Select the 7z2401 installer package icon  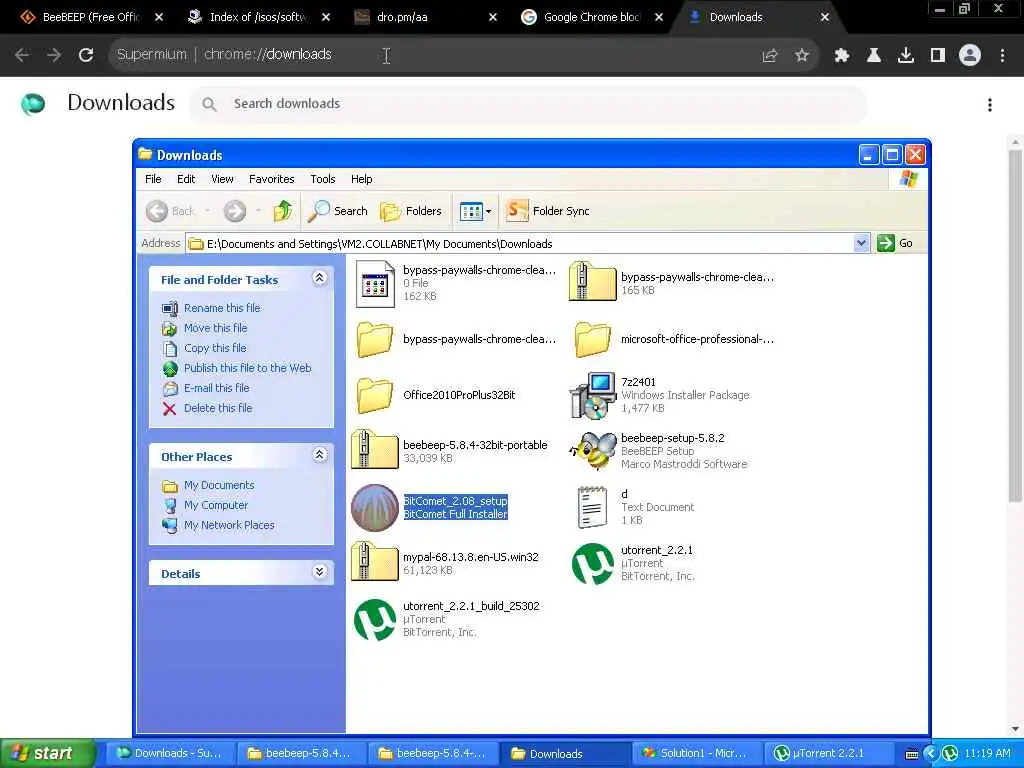click(593, 395)
